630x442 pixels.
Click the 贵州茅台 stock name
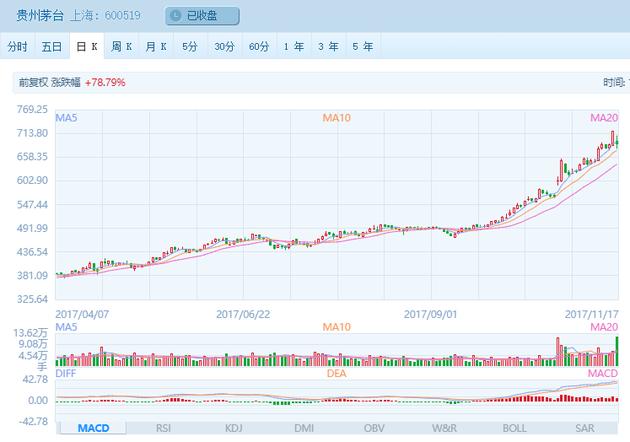tap(40, 16)
